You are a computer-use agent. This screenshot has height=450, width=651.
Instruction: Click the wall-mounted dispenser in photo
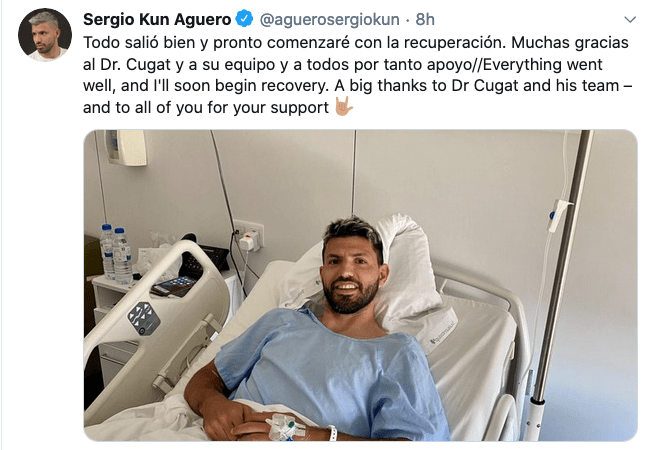(126, 147)
